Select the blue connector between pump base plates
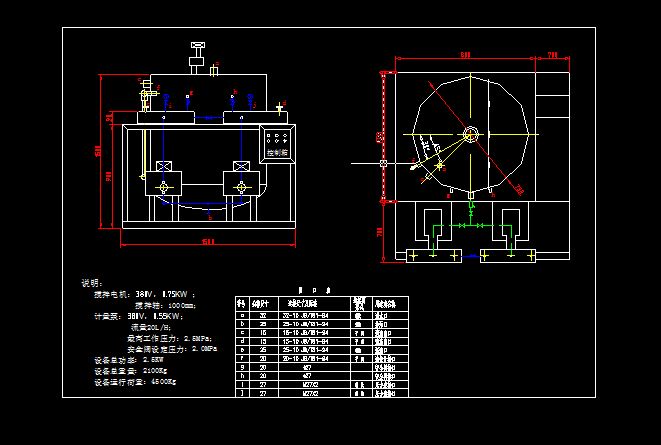The width and height of the screenshot is (661, 445). coord(471,256)
